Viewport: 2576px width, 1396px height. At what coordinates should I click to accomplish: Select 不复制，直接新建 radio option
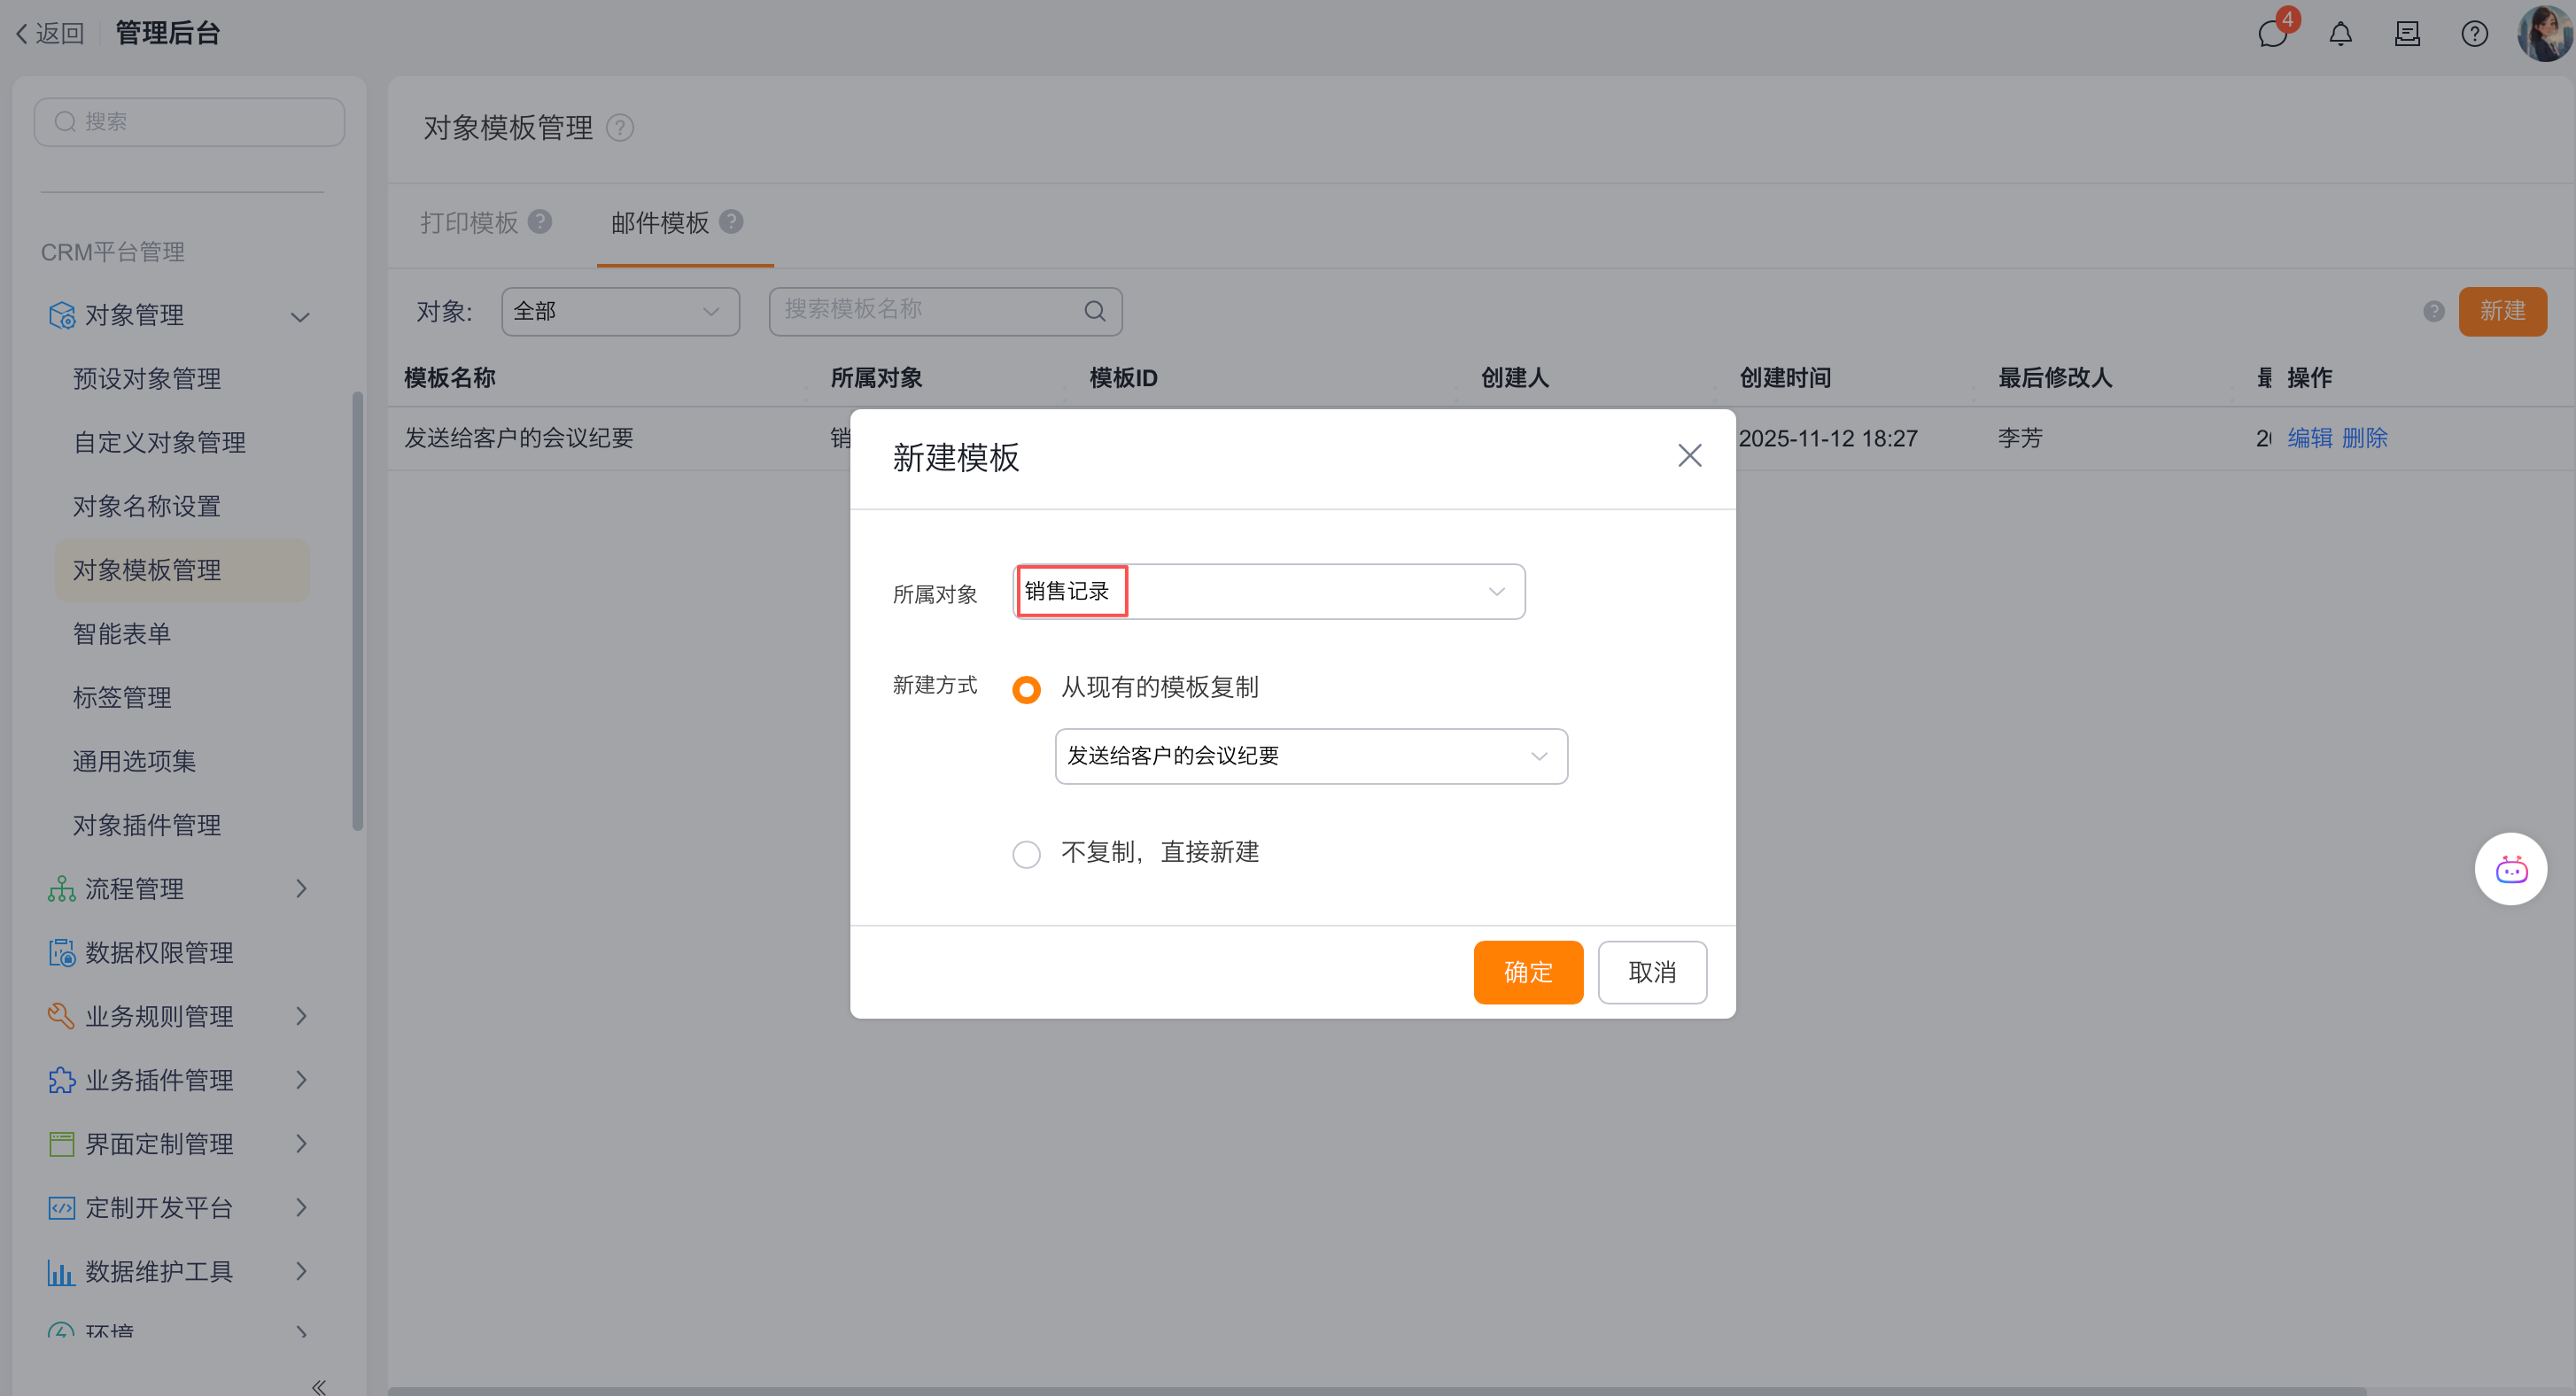tap(1026, 854)
